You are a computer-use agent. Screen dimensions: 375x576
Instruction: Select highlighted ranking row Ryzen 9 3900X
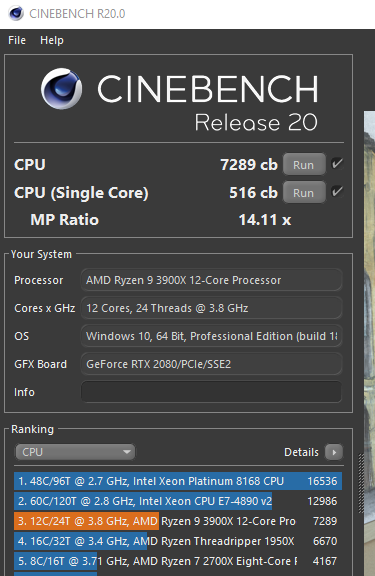[x=178, y=521]
